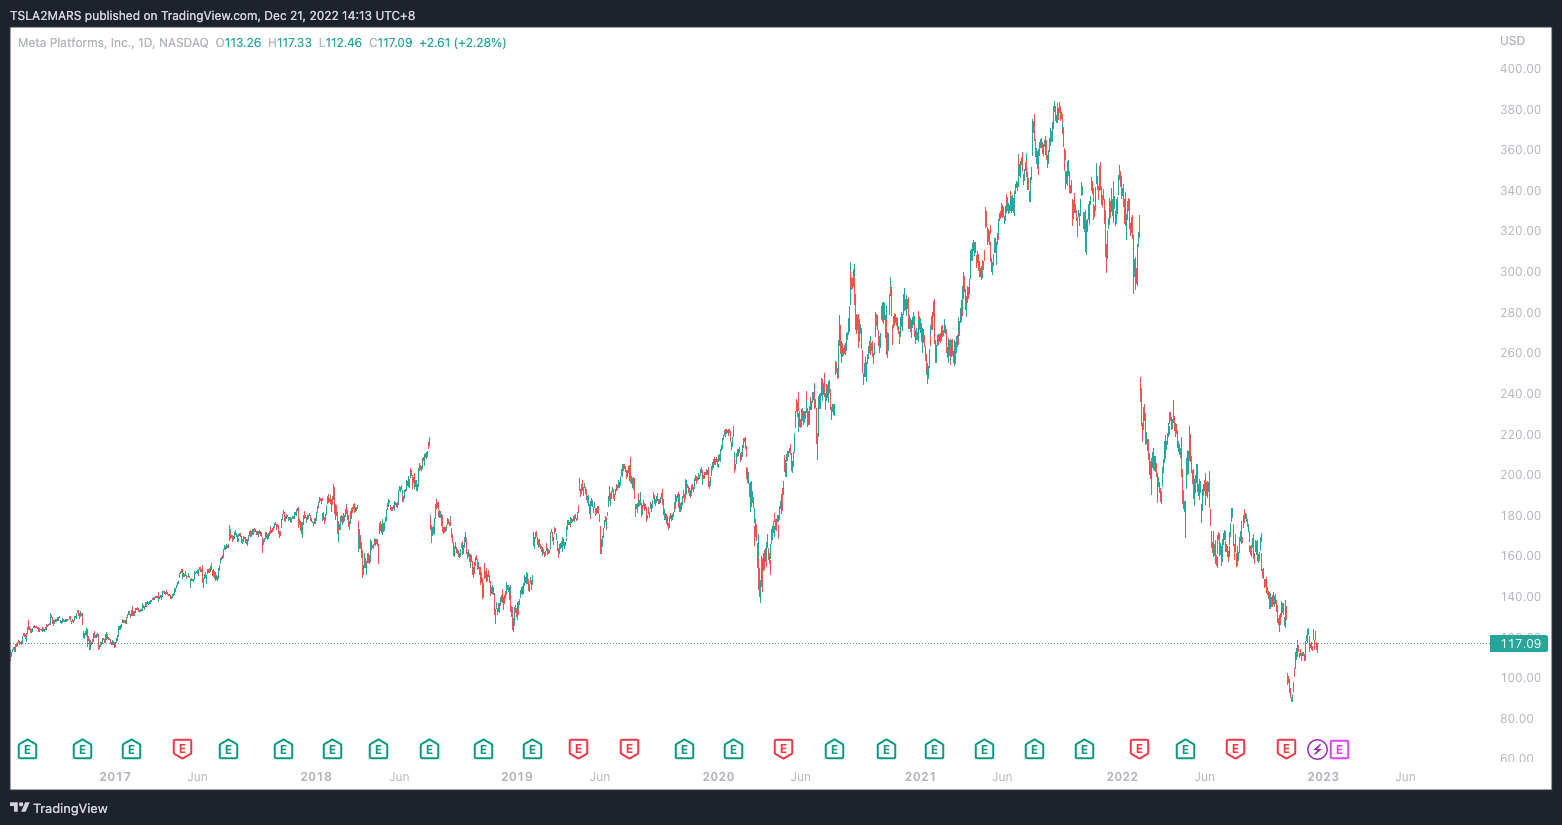Click the close value C117.09
Image resolution: width=1562 pixels, height=825 pixels.
391,43
